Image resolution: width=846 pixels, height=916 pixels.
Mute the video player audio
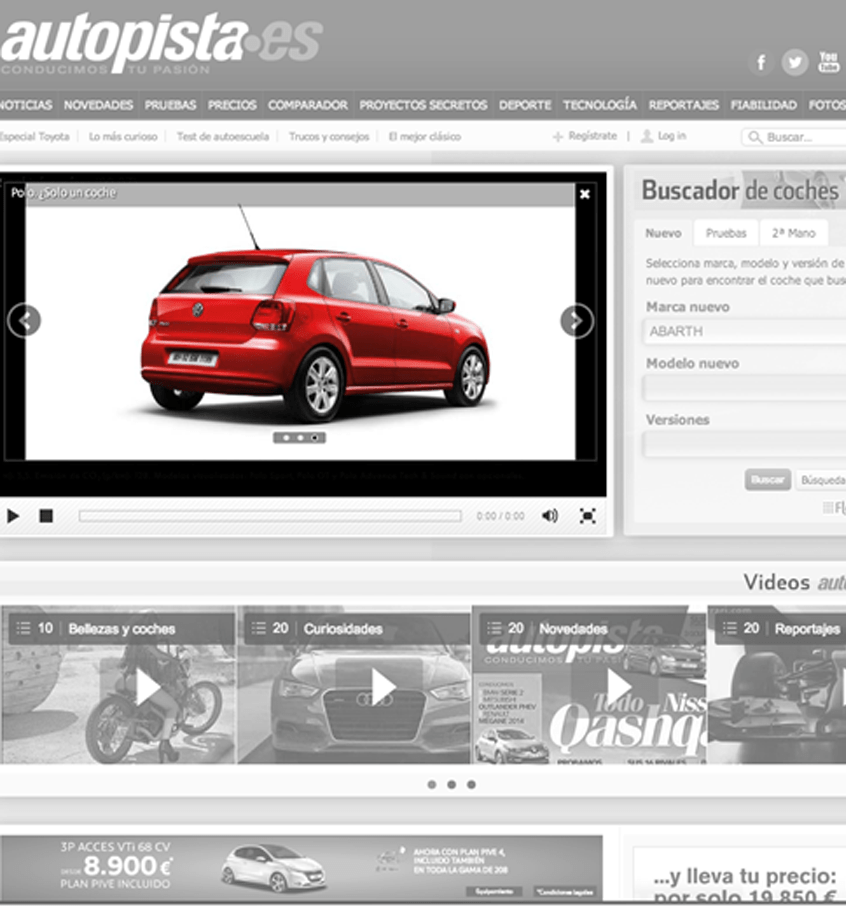(x=548, y=514)
